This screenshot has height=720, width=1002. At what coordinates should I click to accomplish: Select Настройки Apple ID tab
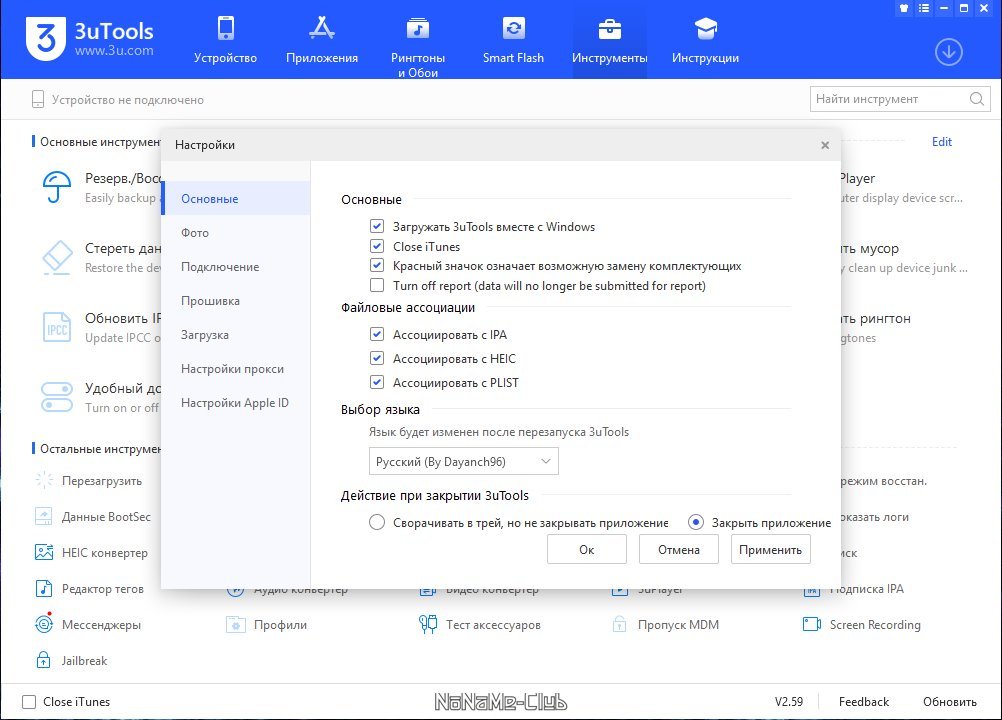(x=236, y=402)
